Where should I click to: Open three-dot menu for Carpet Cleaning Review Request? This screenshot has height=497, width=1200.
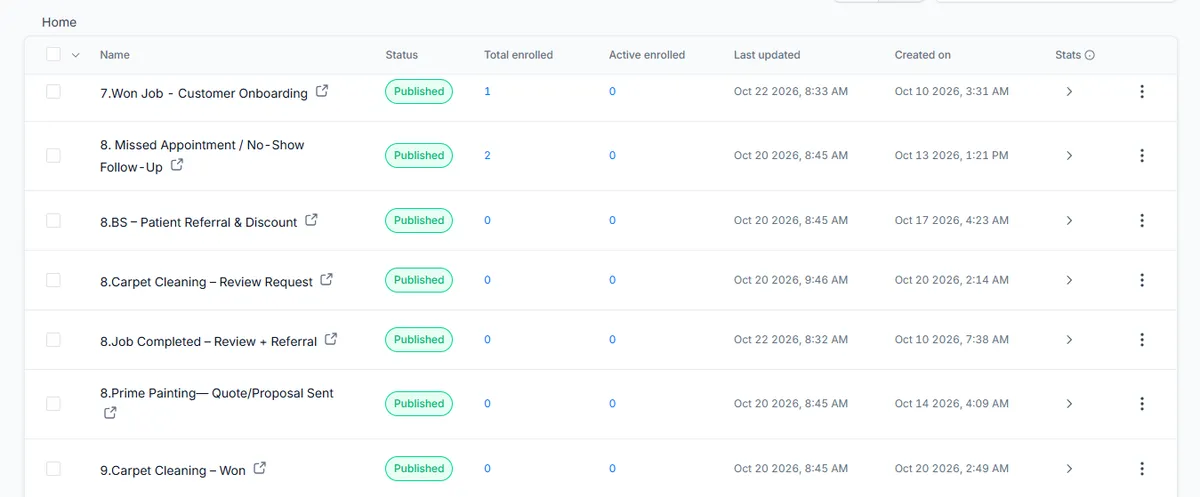(x=1142, y=280)
